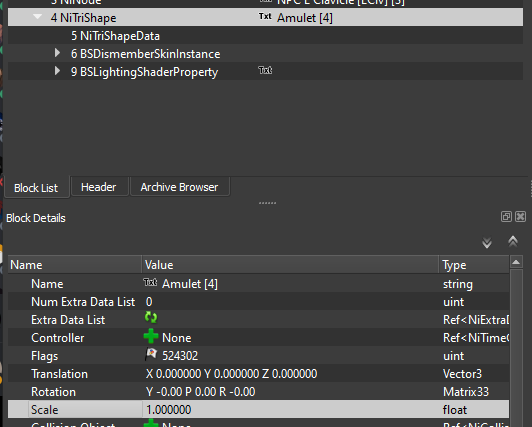Select the 5 NiTriShapeData block
Viewport: 532px width, 427px height.
115,36
